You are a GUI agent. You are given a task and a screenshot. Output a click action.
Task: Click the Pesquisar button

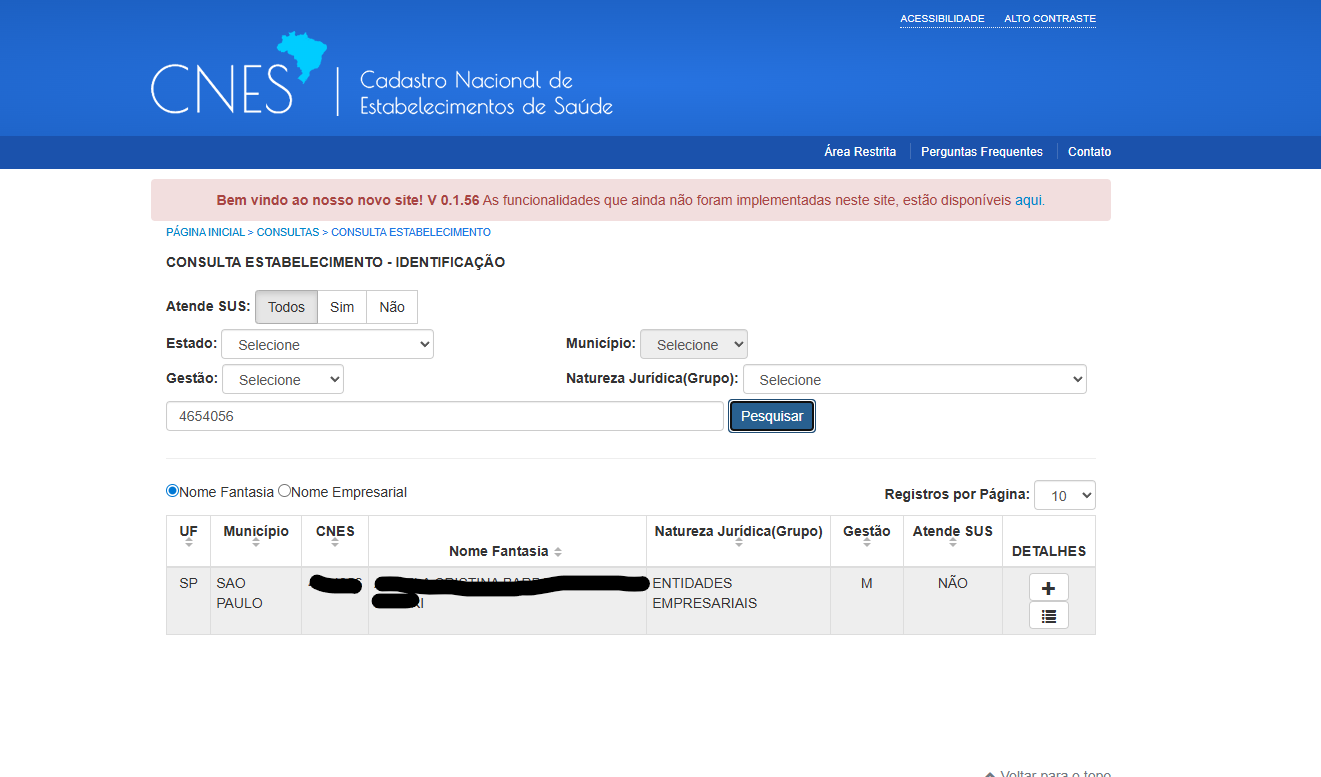(772, 416)
